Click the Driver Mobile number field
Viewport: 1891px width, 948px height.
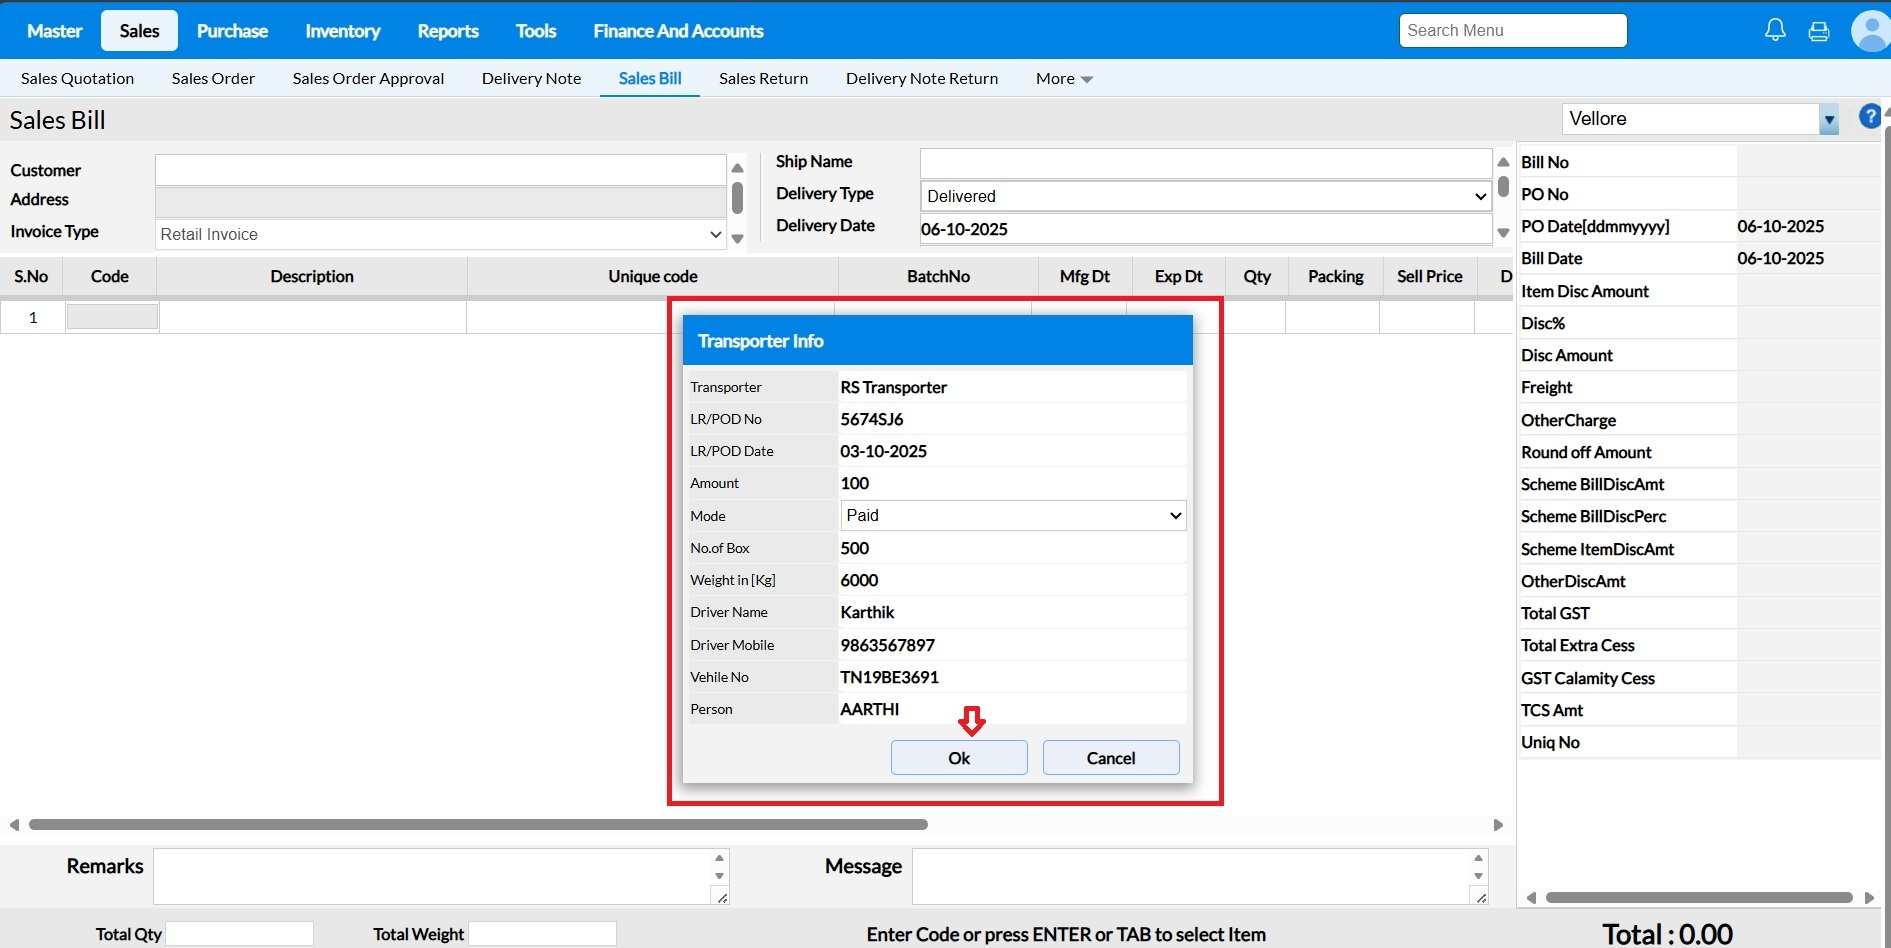(x=1010, y=645)
